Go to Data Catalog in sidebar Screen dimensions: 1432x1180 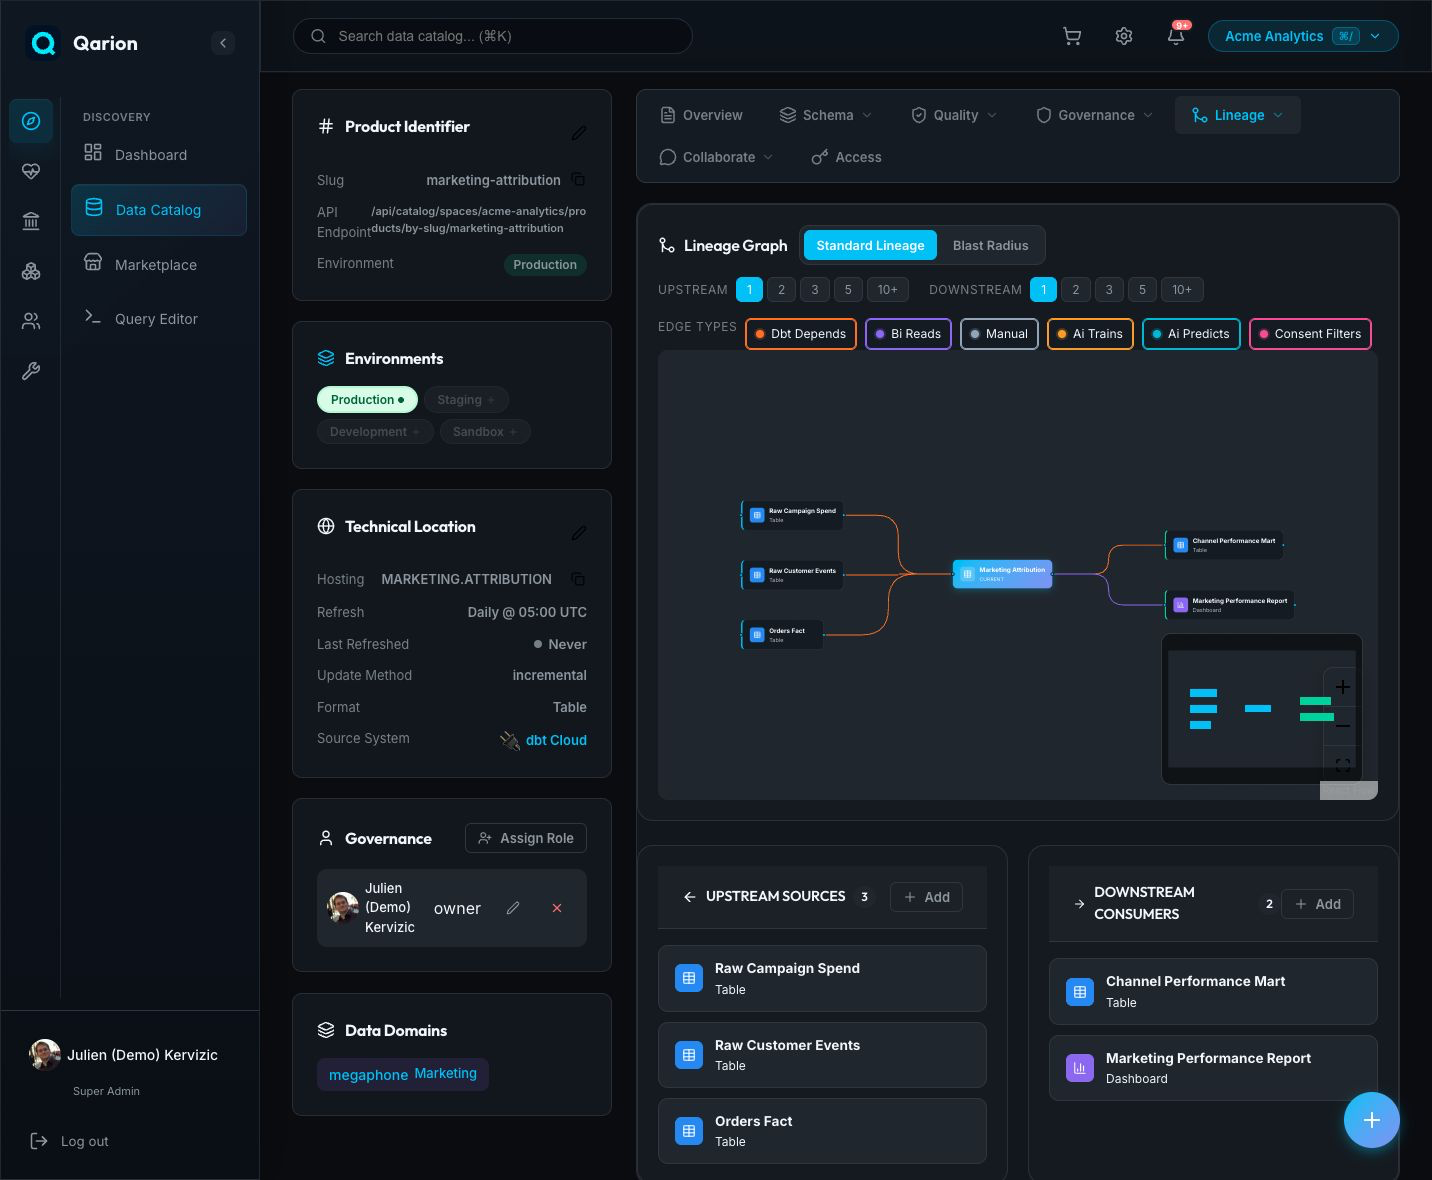tap(158, 209)
